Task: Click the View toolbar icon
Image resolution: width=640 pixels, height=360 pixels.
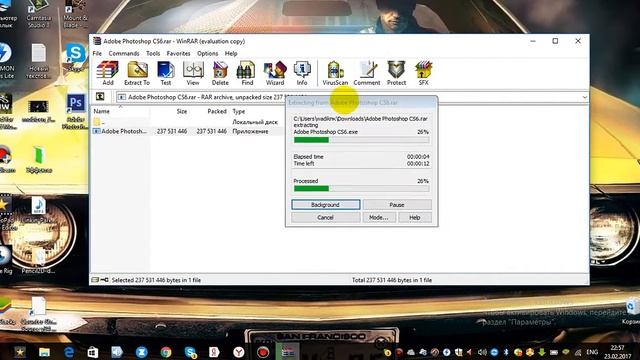Action: pyautogui.click(x=193, y=73)
